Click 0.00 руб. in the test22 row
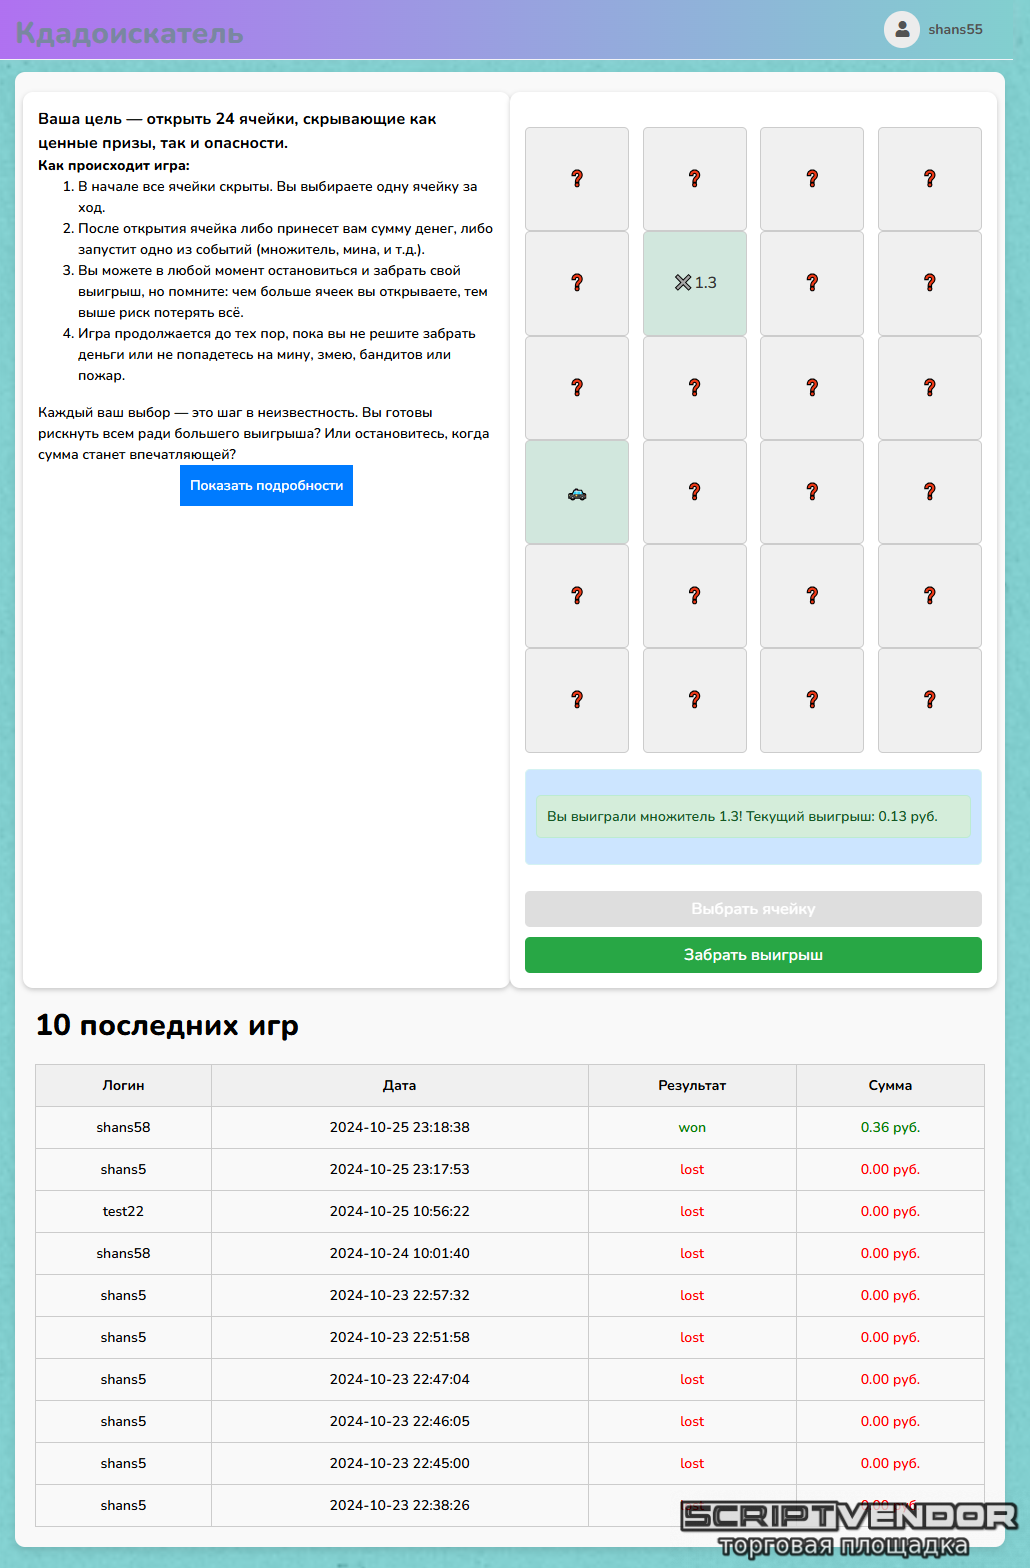Viewport: 1030px width, 1568px height. click(890, 1211)
